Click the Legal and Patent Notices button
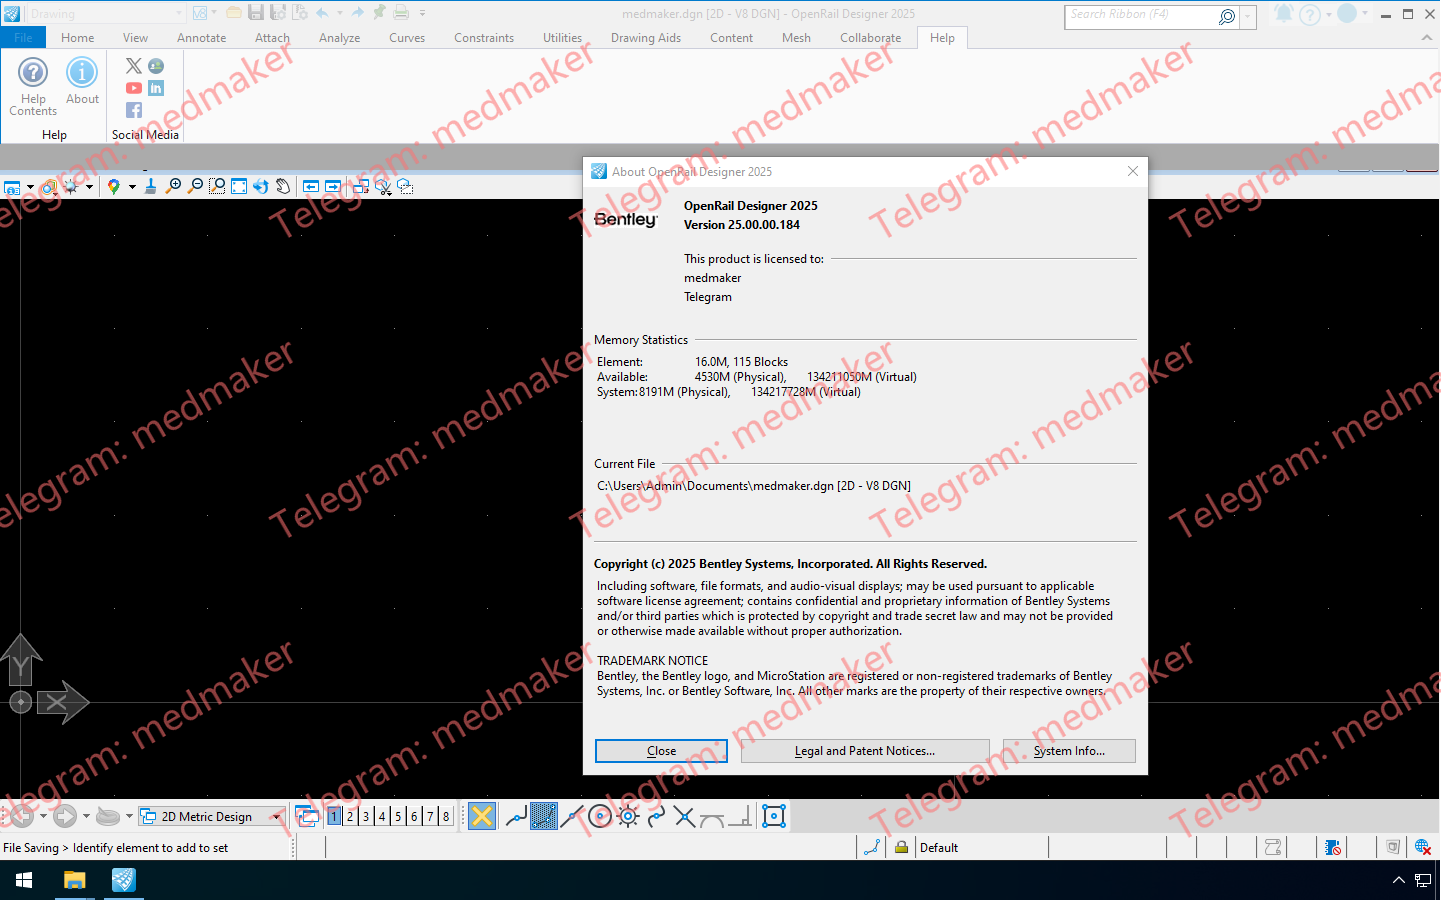The height and width of the screenshot is (901, 1441). (864, 751)
